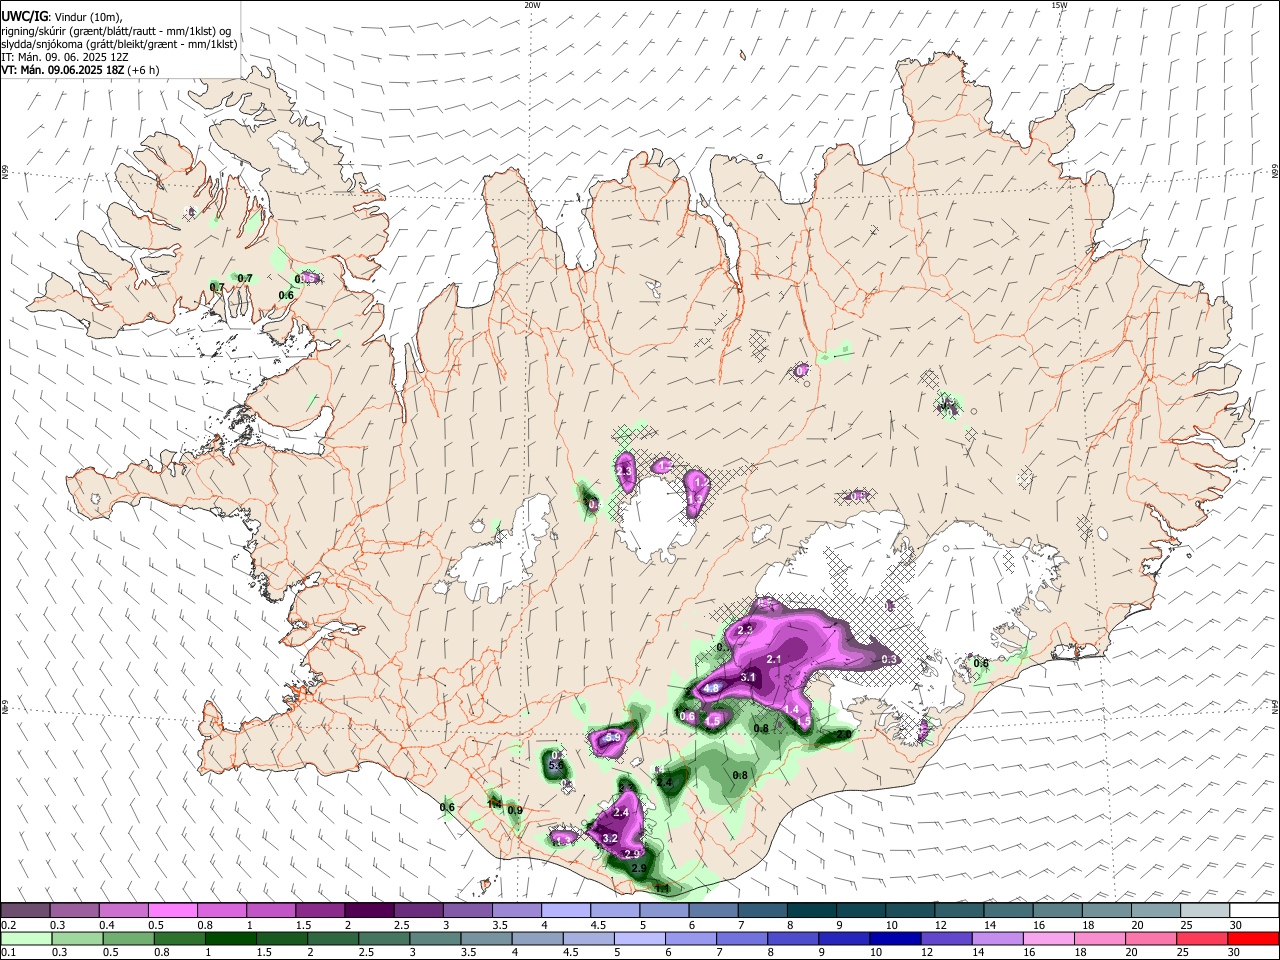The width and height of the screenshot is (1280, 960).
Task: Click the crimson rain swatch labeled 25
Action: (1204, 938)
